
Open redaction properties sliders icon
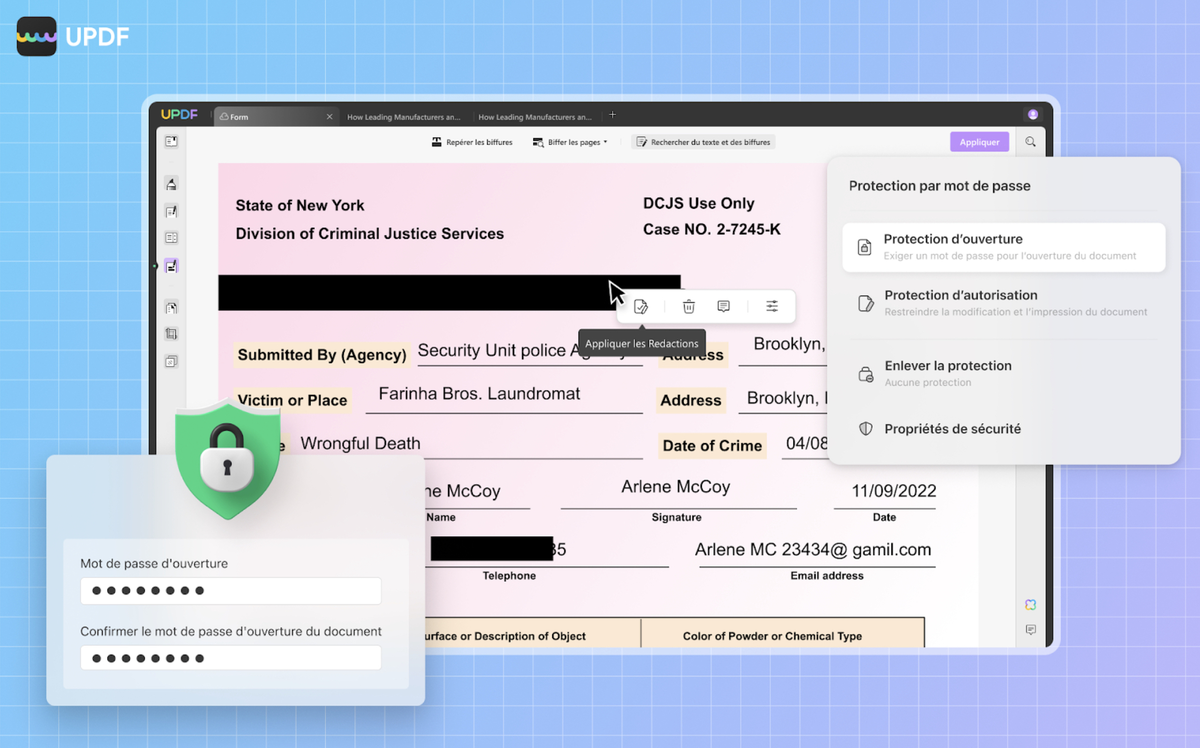pos(772,307)
